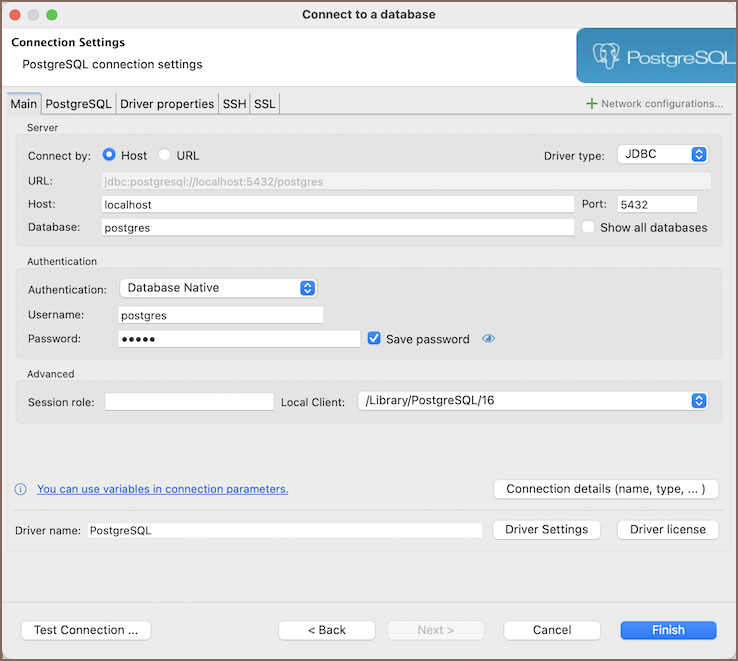This screenshot has width=738, height=661.
Task: Open Driver Settings
Action: coord(547,530)
